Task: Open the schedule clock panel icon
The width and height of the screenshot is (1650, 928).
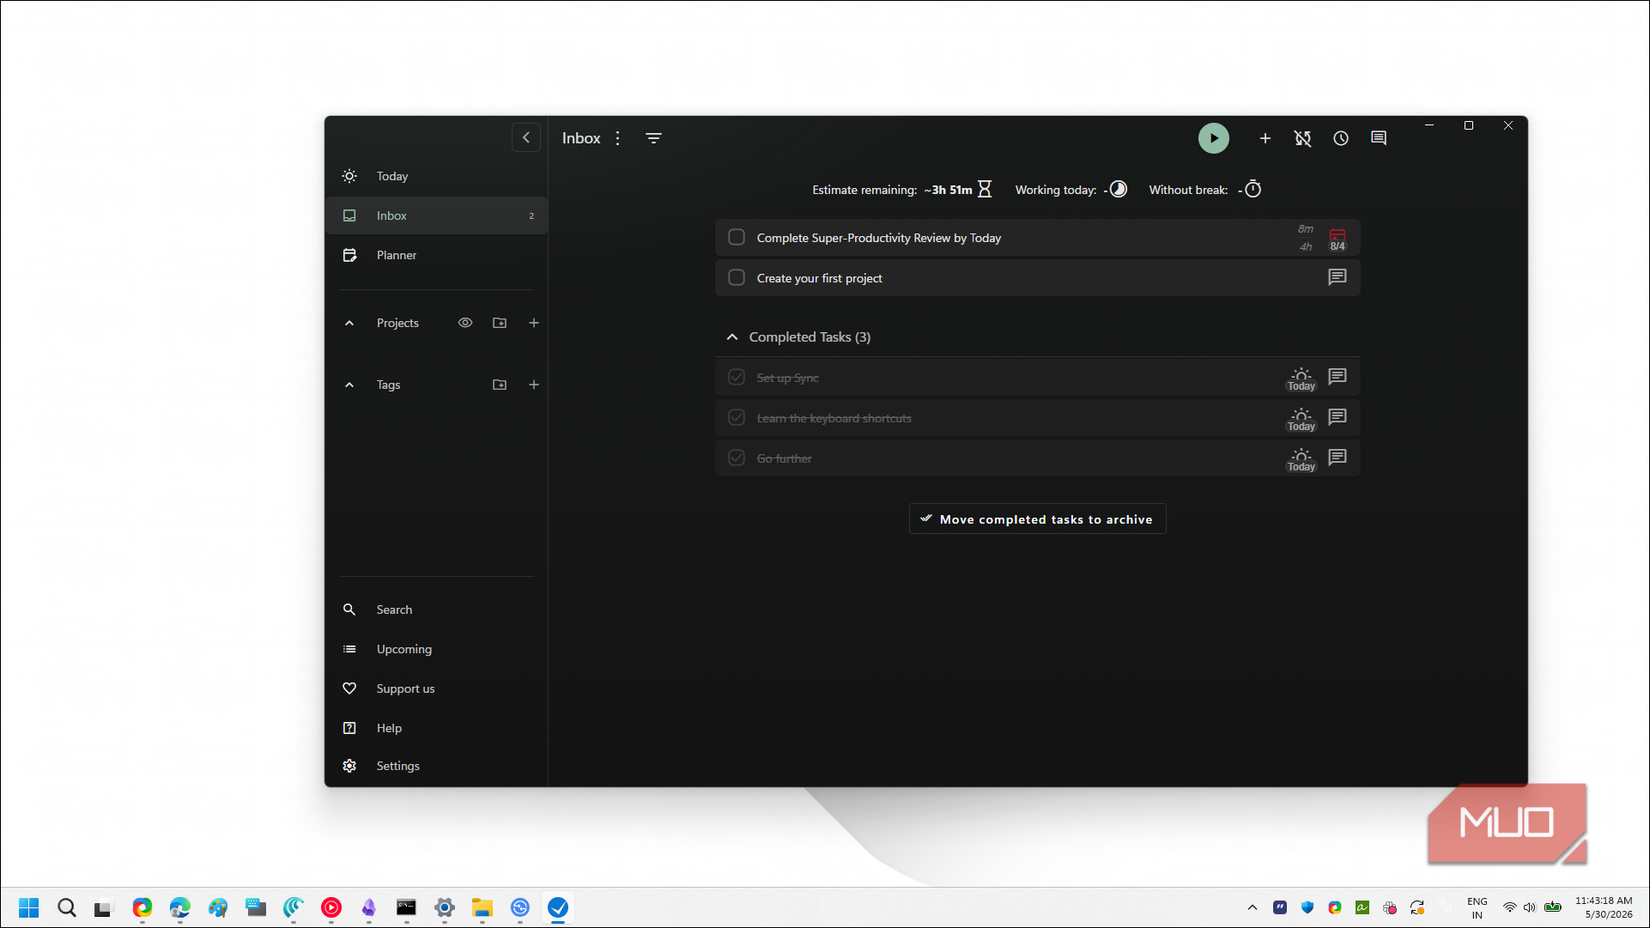Action: coord(1341,138)
